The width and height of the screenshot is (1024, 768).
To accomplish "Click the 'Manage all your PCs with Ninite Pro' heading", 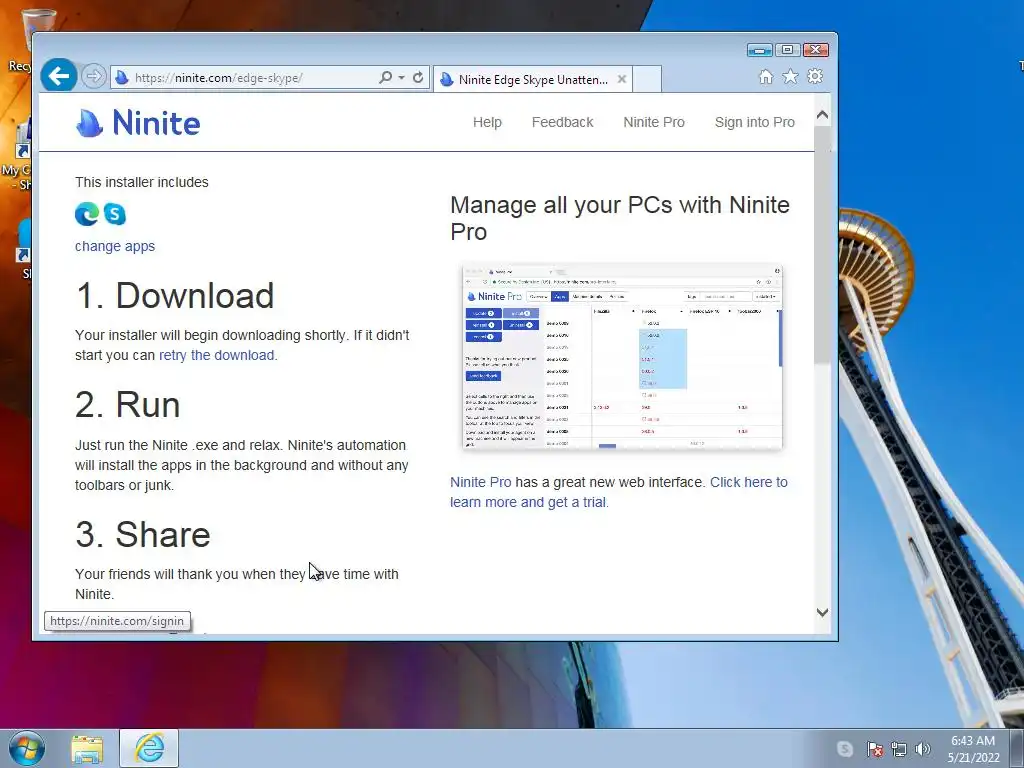I will 620,218.
